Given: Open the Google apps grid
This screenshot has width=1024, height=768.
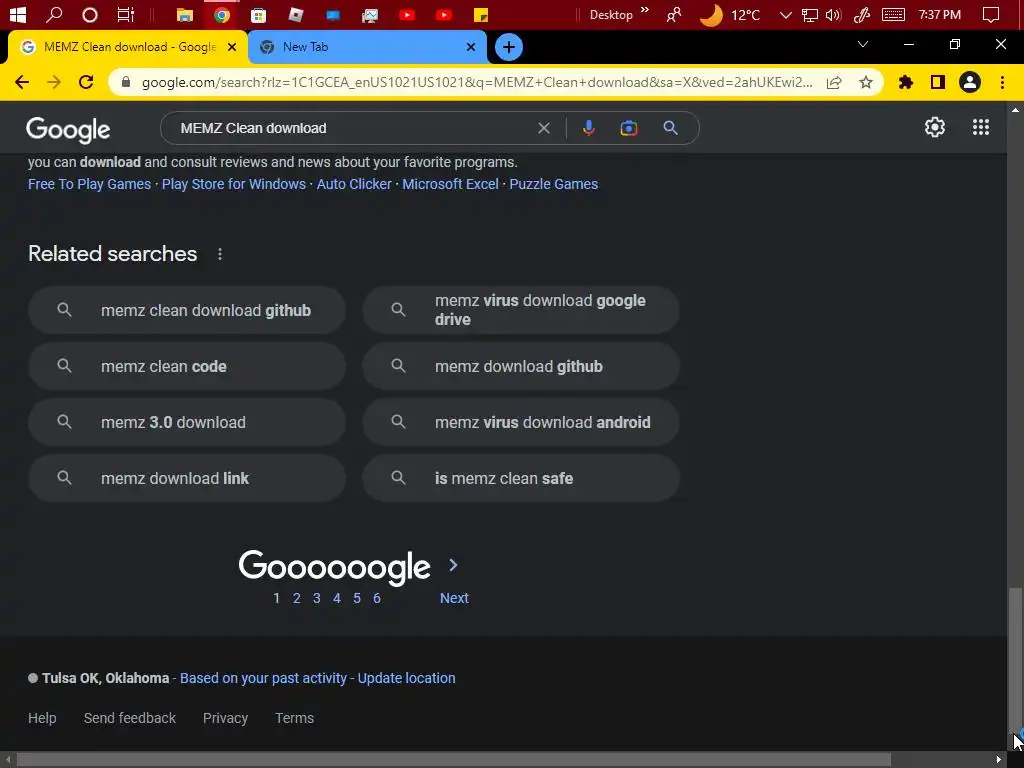Looking at the screenshot, I should coord(980,127).
